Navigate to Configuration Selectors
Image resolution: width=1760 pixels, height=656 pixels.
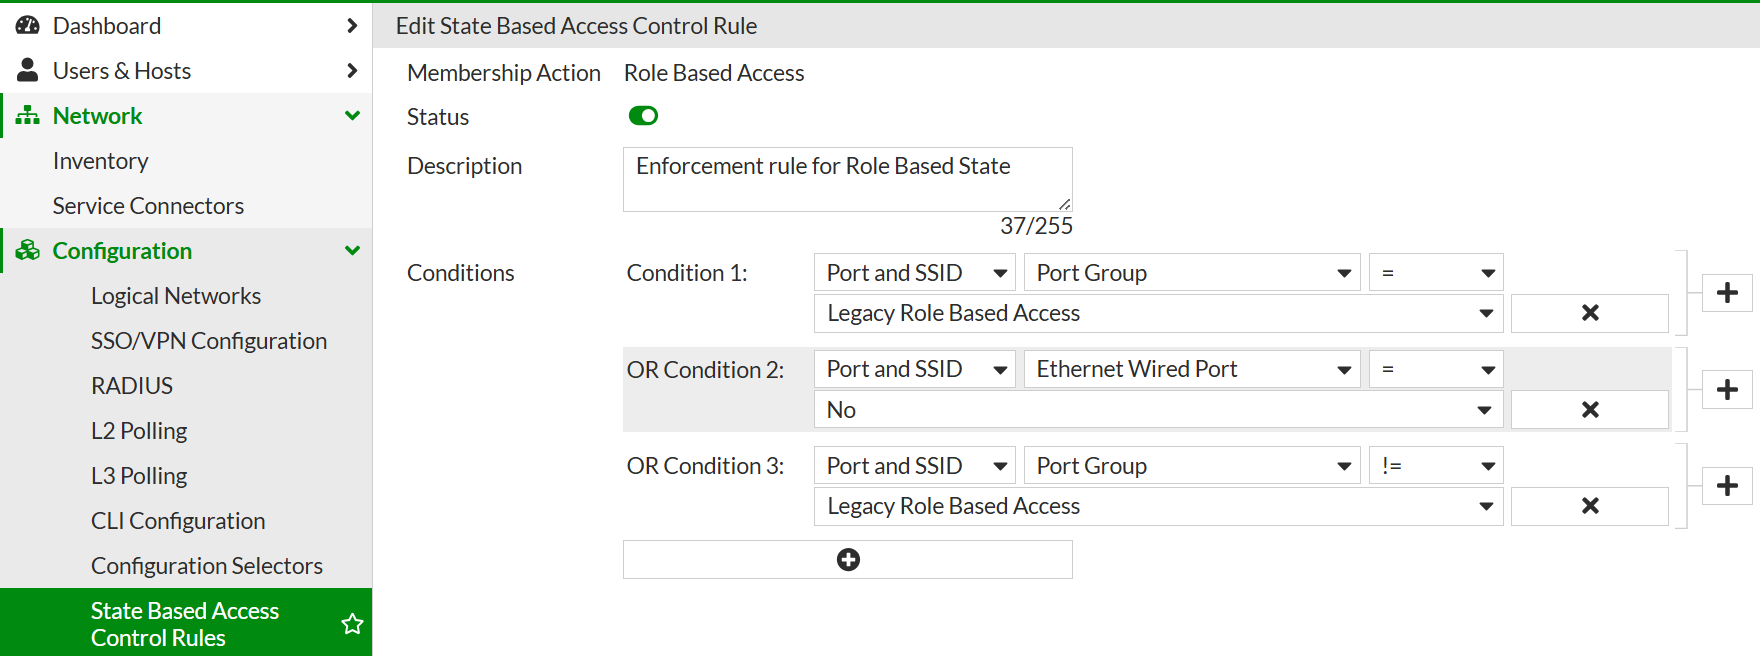coord(207,566)
